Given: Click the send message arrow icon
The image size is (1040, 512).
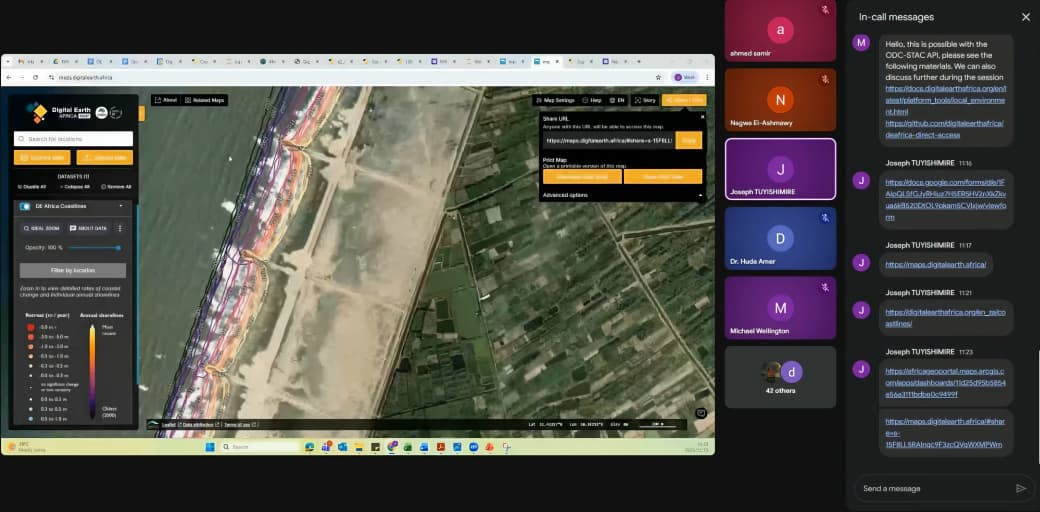Looking at the screenshot, I should (x=1020, y=488).
